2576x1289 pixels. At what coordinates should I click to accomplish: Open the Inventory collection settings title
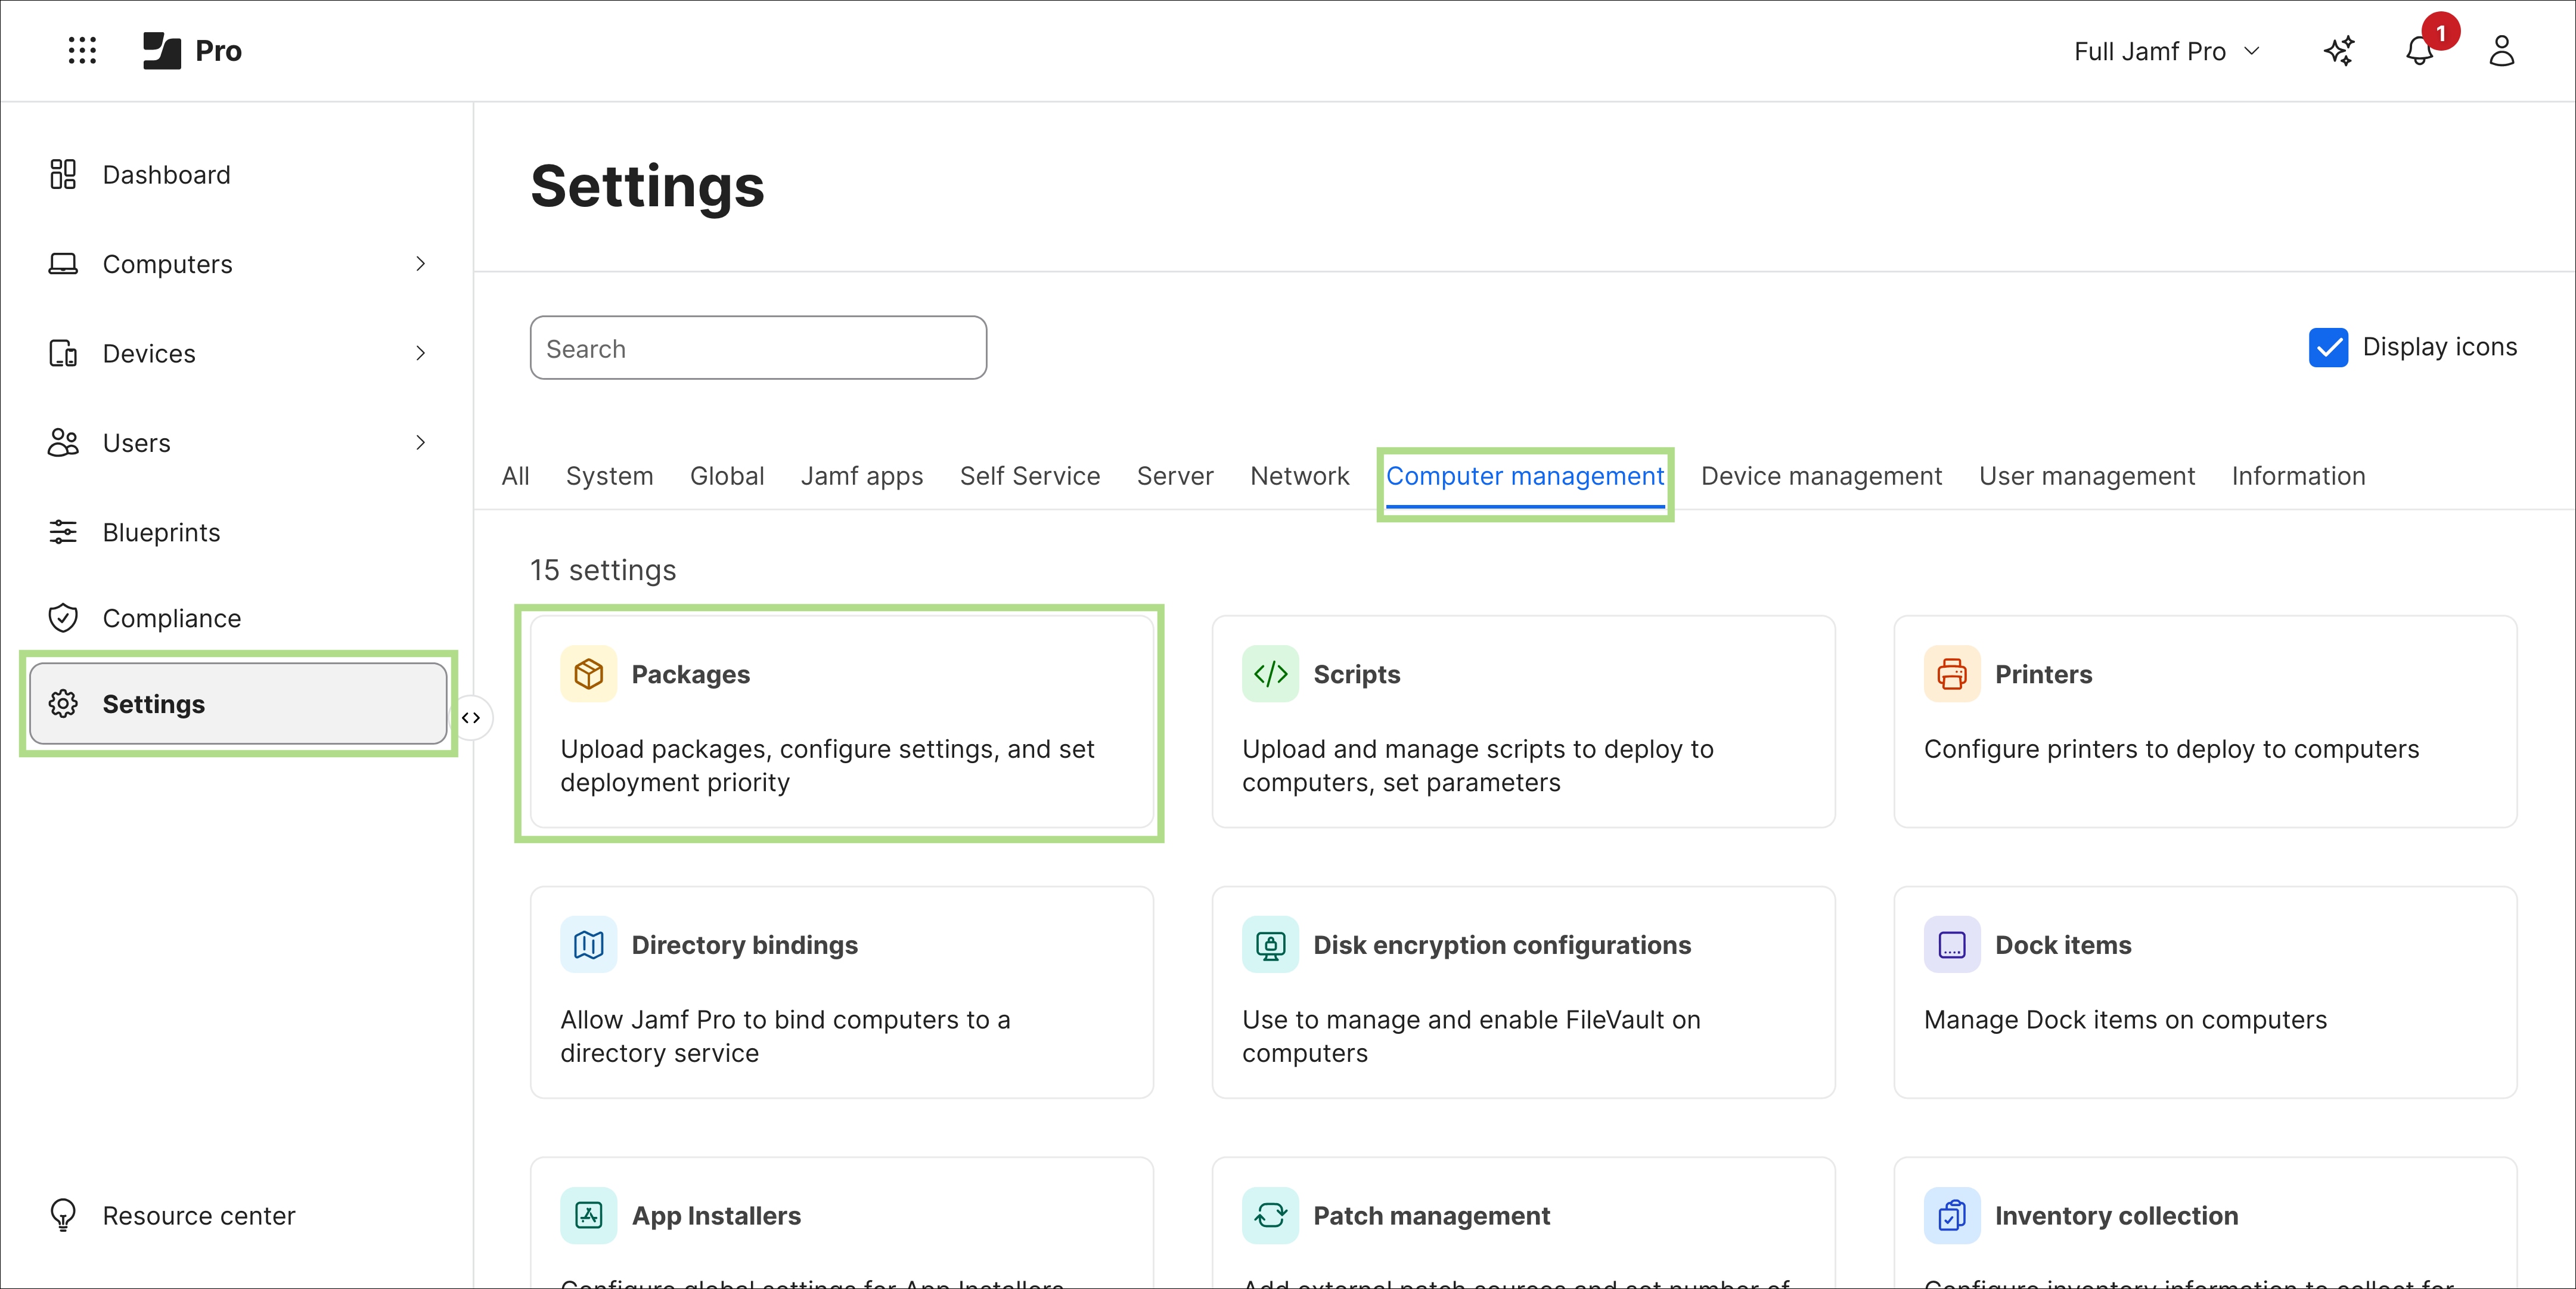[2116, 1216]
